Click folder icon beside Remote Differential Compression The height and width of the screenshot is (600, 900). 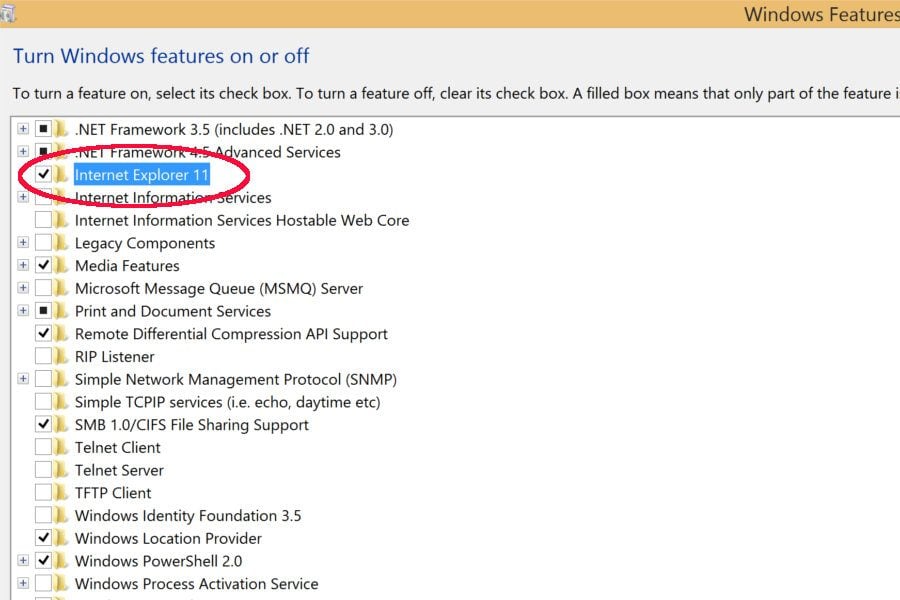pos(61,334)
